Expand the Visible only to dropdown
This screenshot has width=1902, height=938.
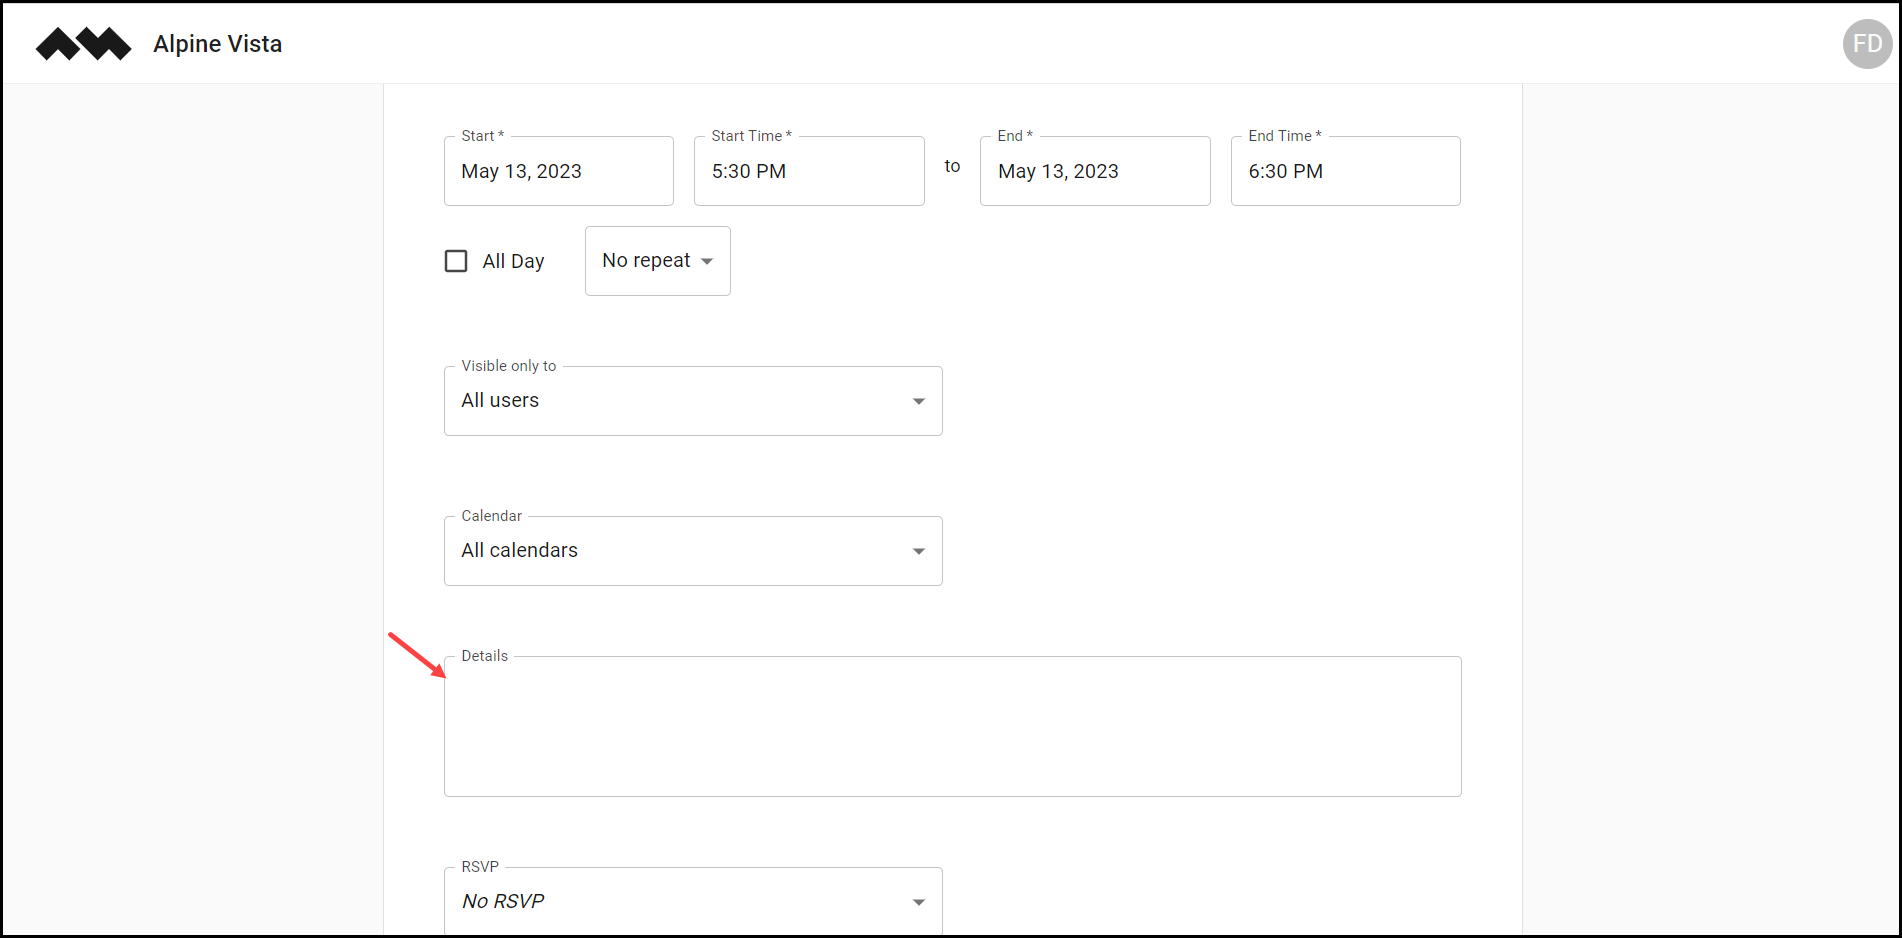[693, 401]
